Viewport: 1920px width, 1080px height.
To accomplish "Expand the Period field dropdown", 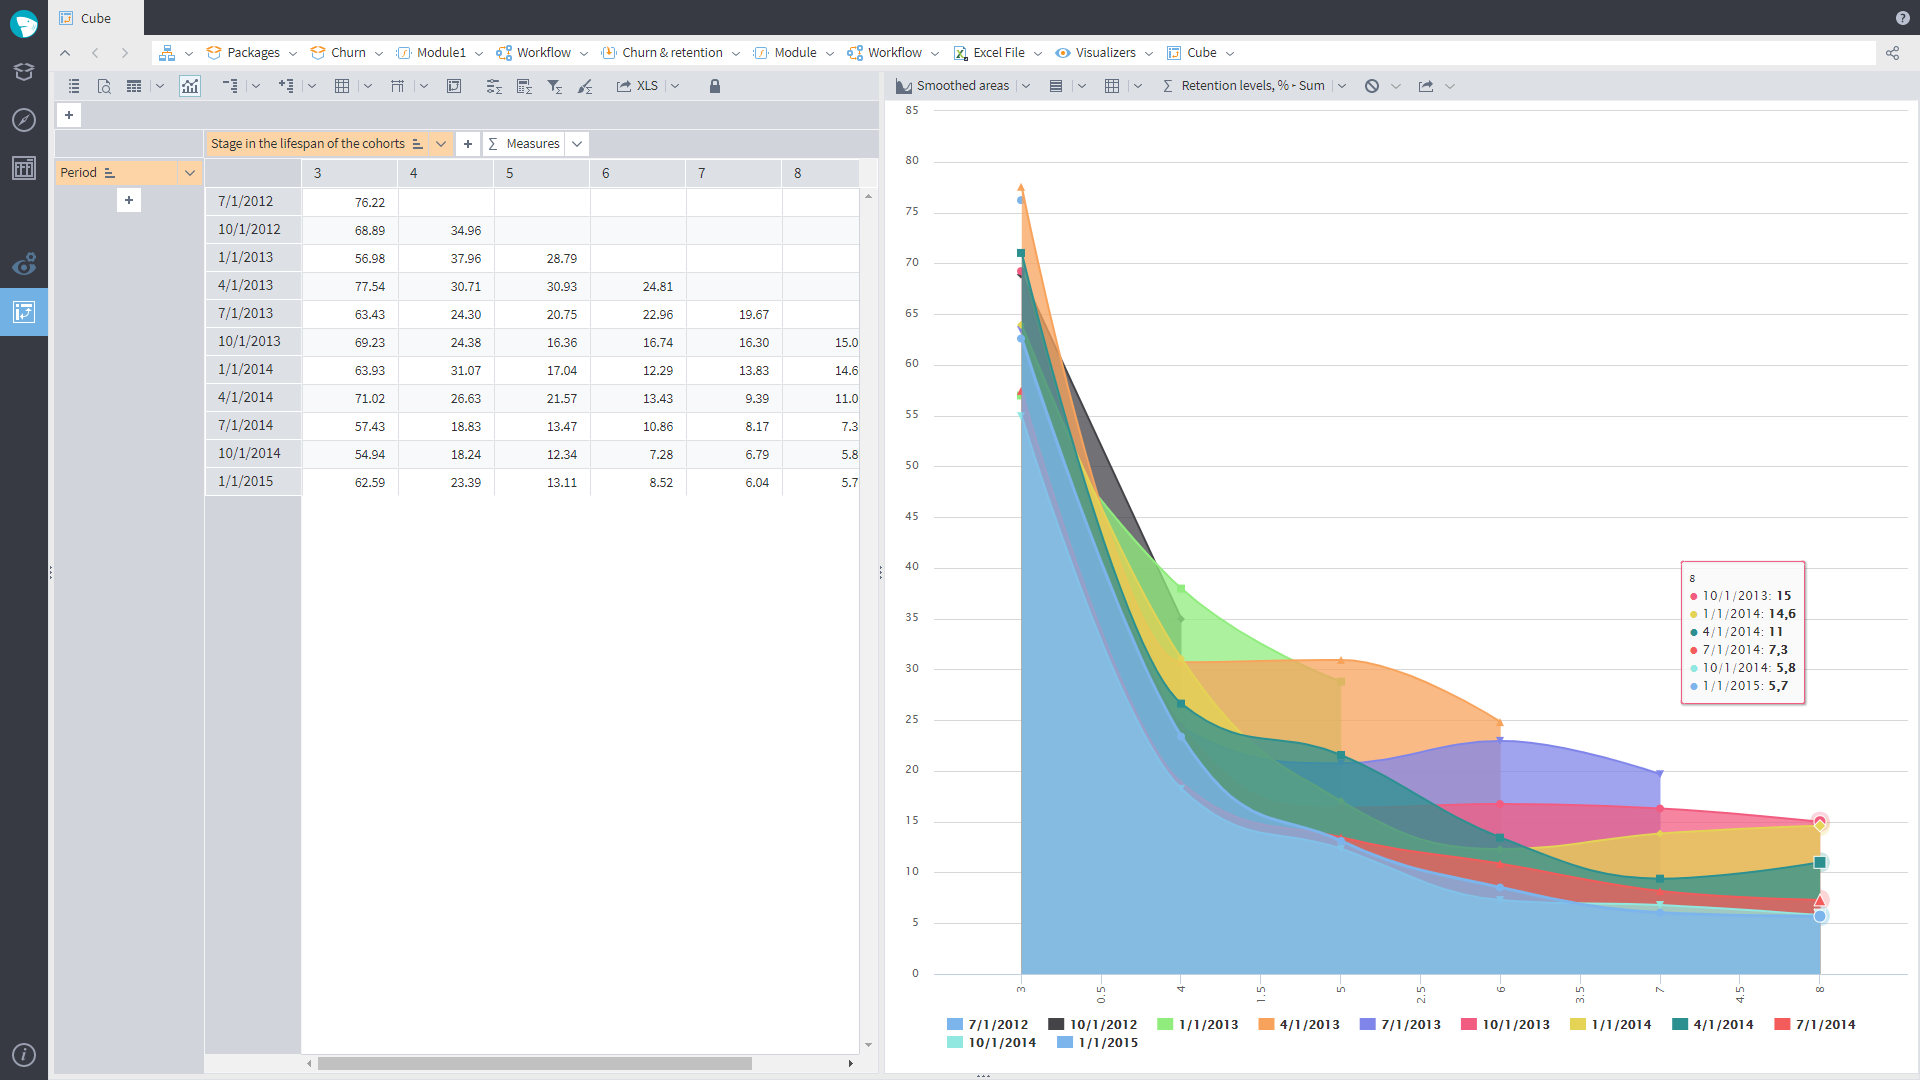I will [x=189, y=172].
